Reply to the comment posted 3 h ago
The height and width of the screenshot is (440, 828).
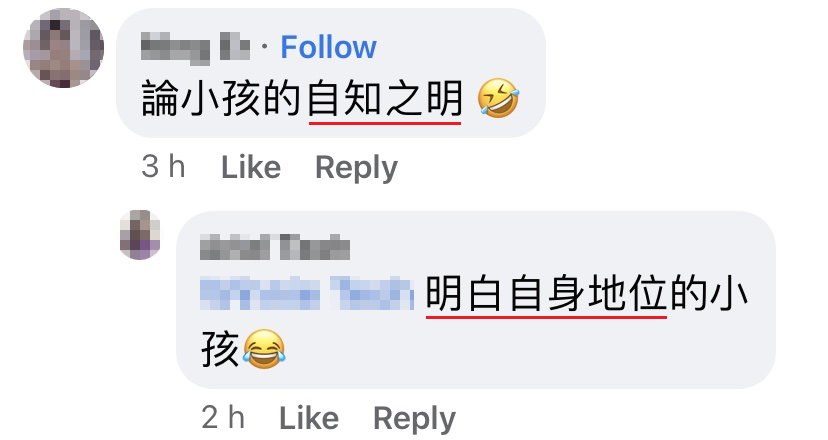click(356, 168)
